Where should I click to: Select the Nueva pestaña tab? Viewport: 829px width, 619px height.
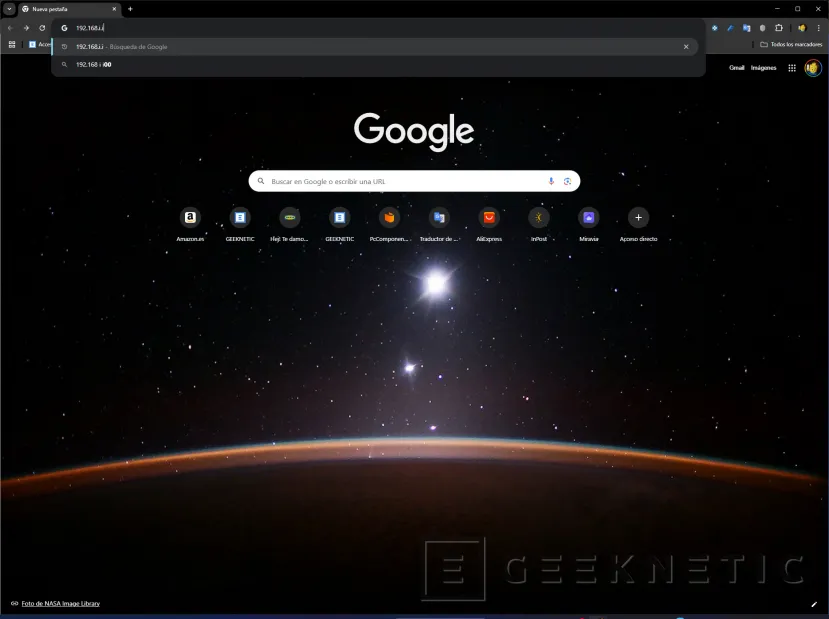point(70,9)
